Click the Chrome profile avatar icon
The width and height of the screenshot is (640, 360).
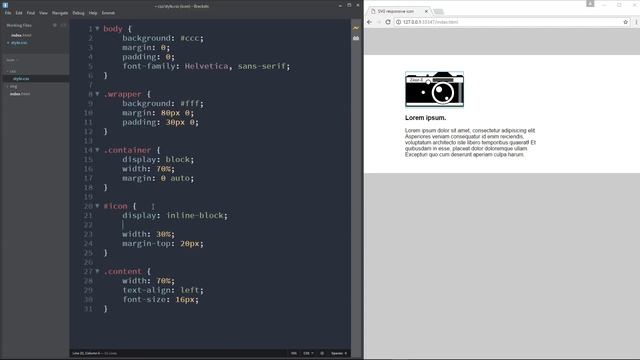(590, 4)
